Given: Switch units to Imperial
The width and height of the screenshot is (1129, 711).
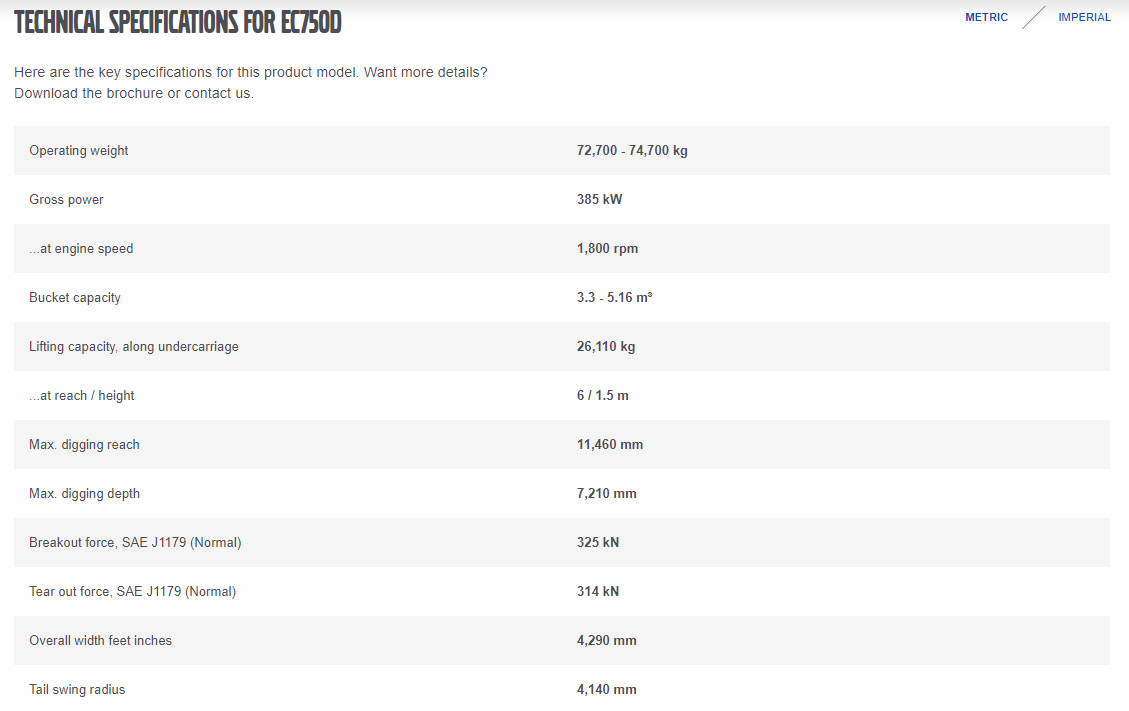Looking at the screenshot, I should (1084, 17).
